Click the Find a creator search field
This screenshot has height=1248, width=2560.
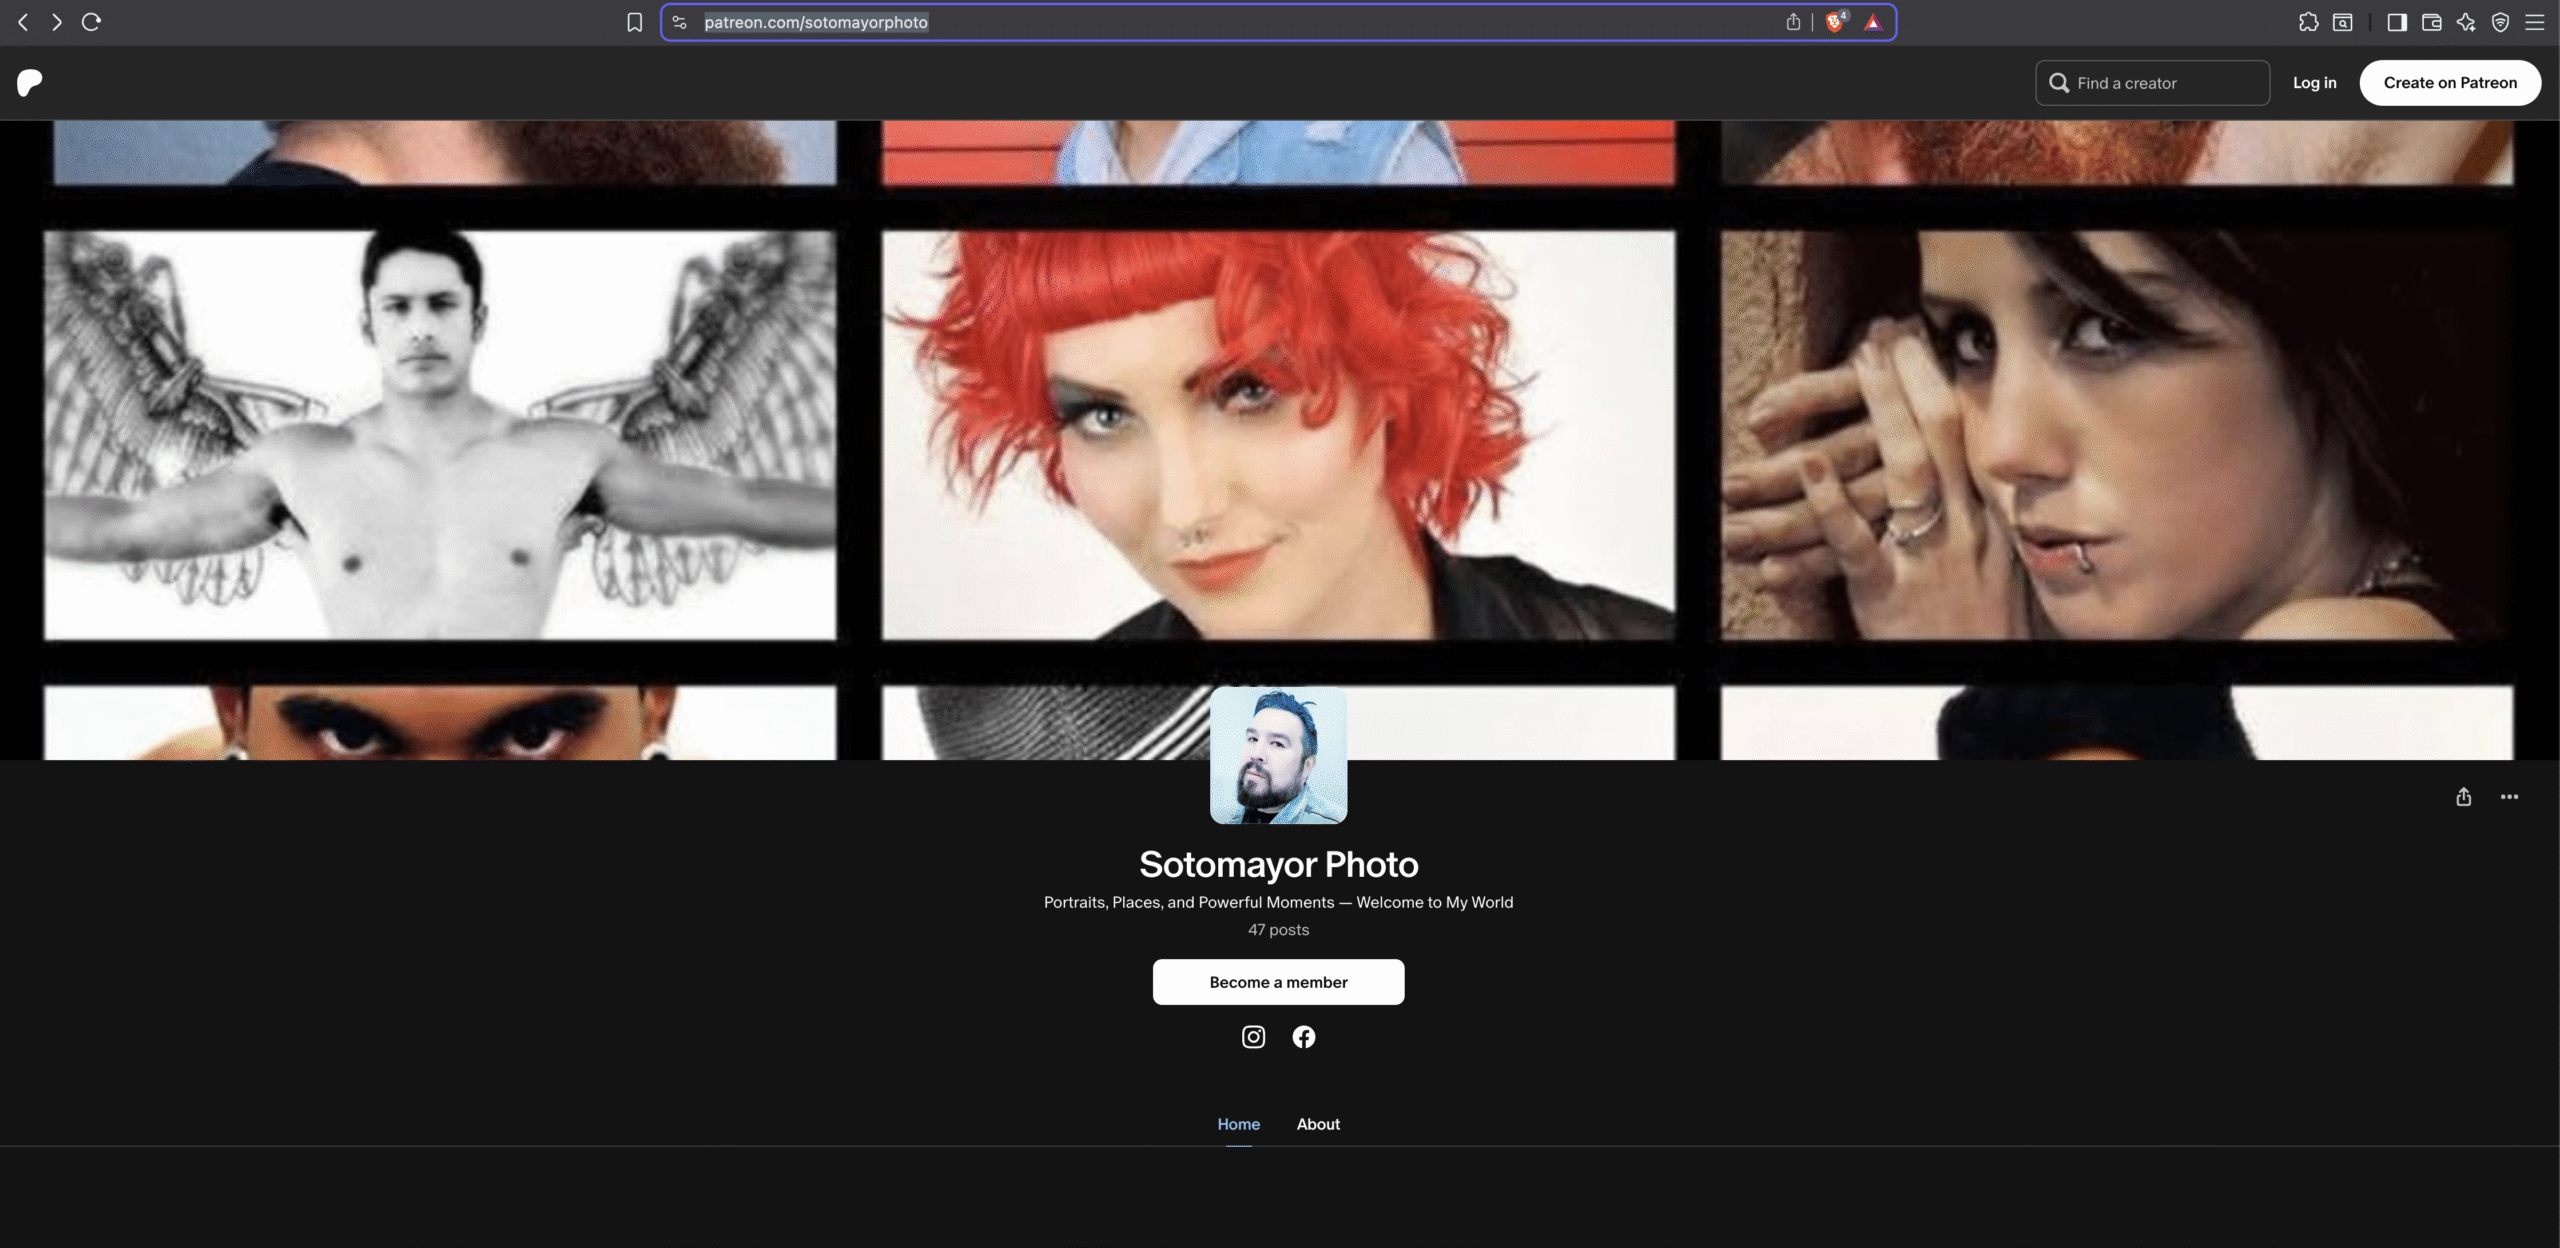2152,82
